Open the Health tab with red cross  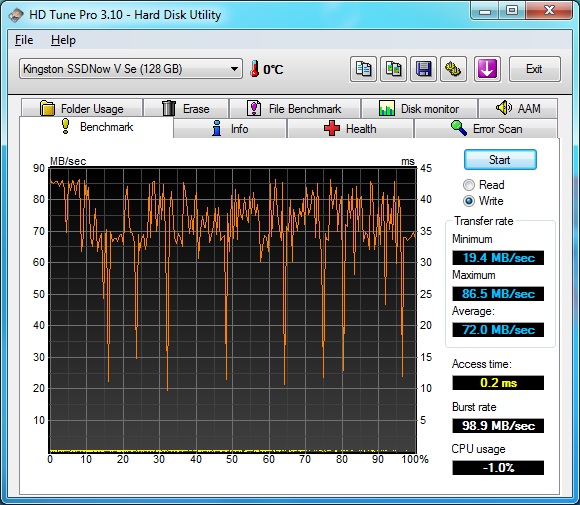coord(350,129)
